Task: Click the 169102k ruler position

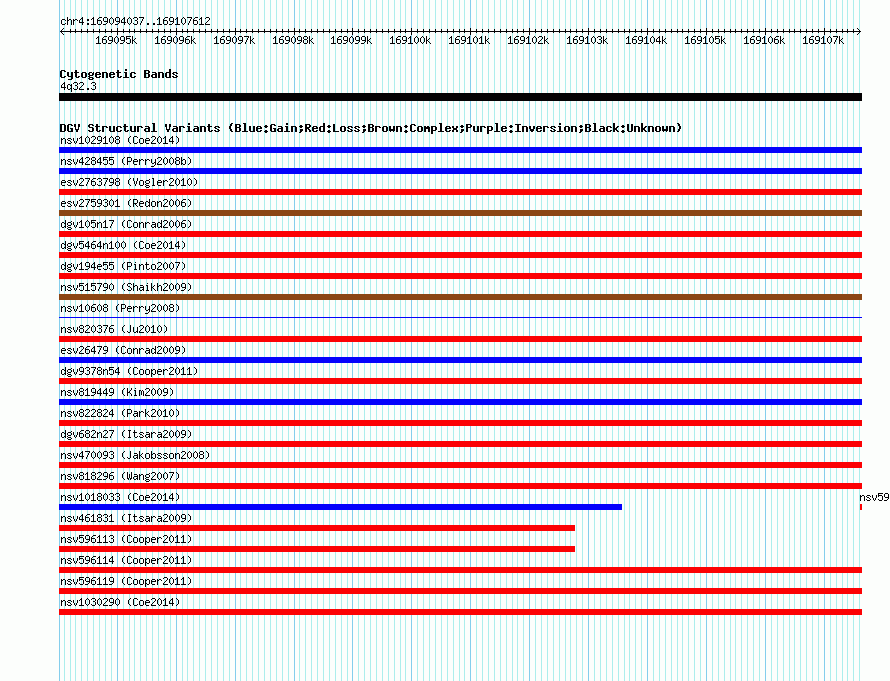Action: point(528,40)
